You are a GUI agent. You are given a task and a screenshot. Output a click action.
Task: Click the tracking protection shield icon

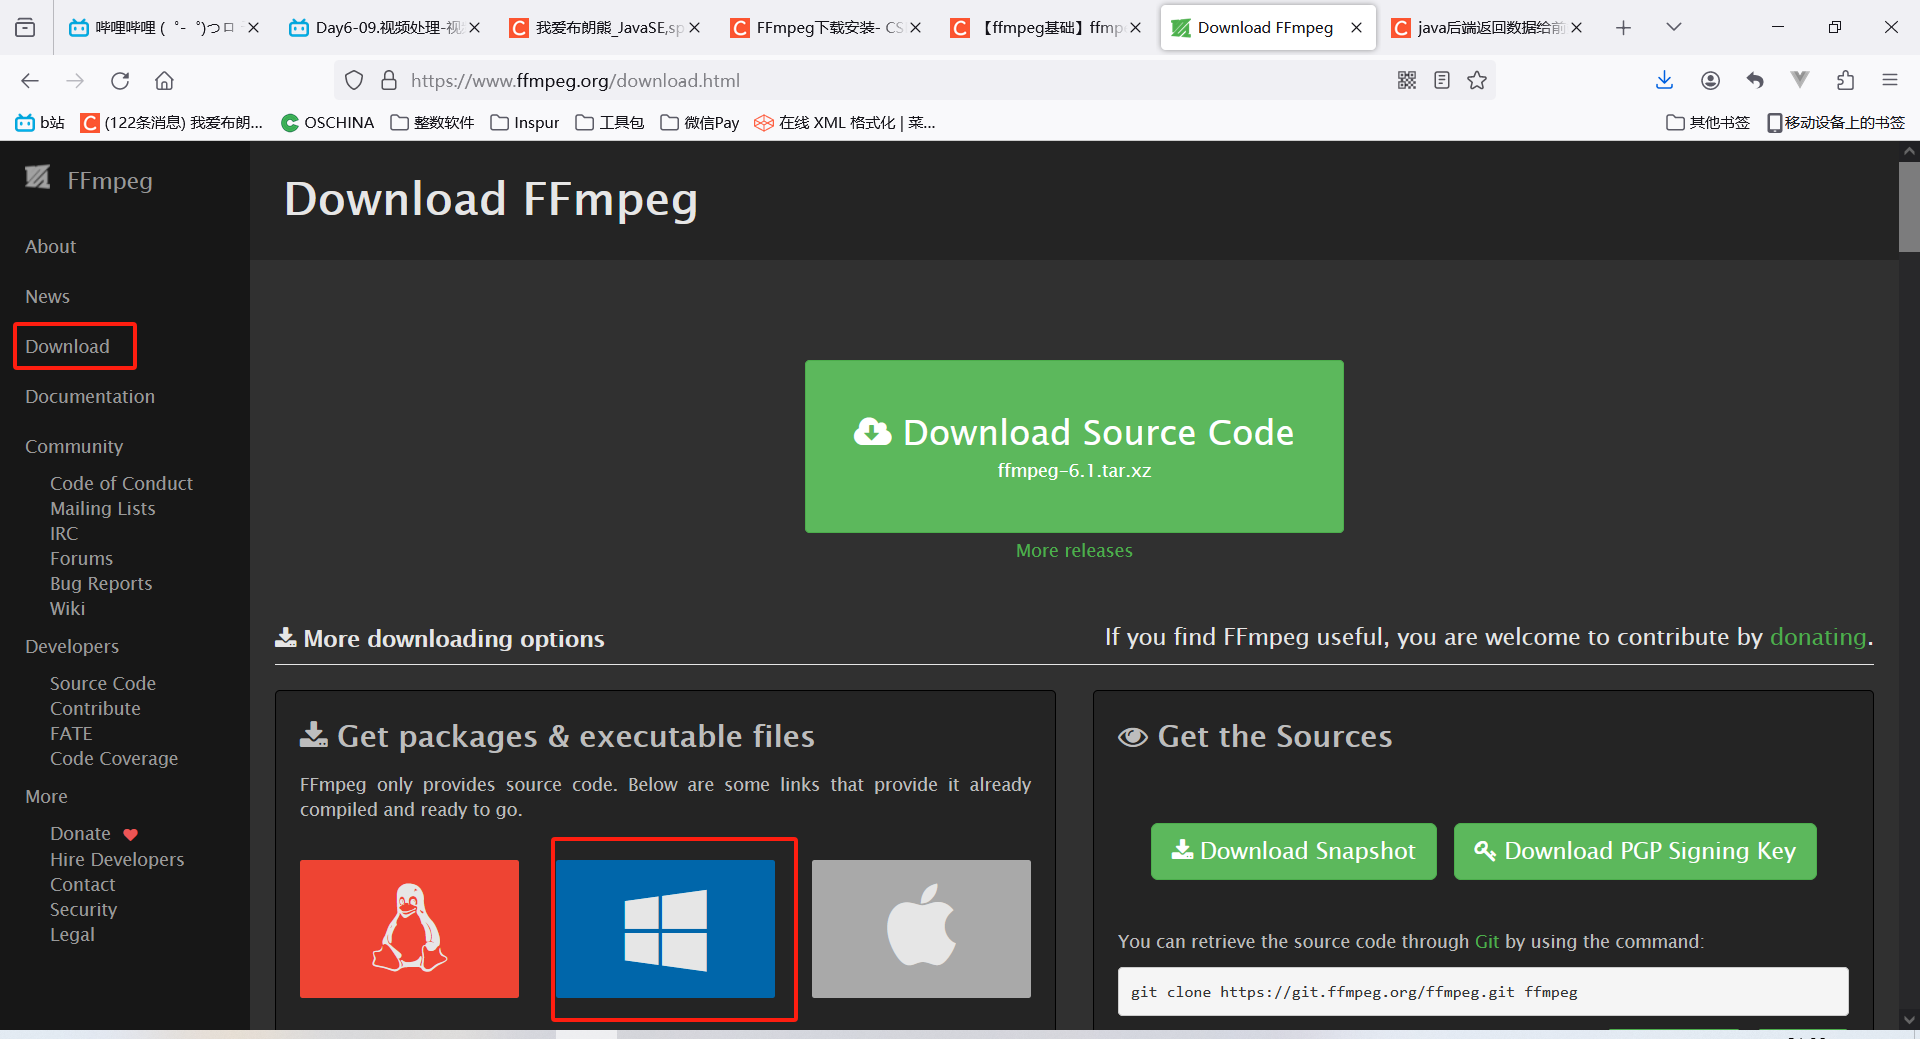tap(354, 81)
